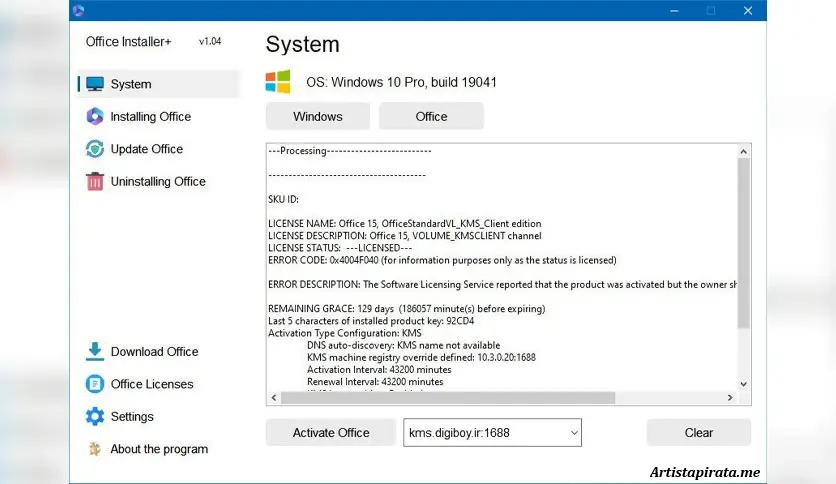This screenshot has height=484, width=836.
Task: Click the Office info button
Action: (431, 116)
